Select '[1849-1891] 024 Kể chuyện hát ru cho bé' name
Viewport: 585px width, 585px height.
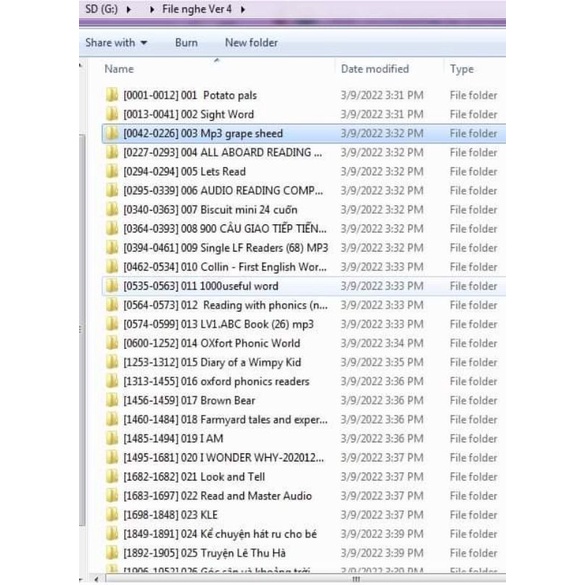click(220, 534)
